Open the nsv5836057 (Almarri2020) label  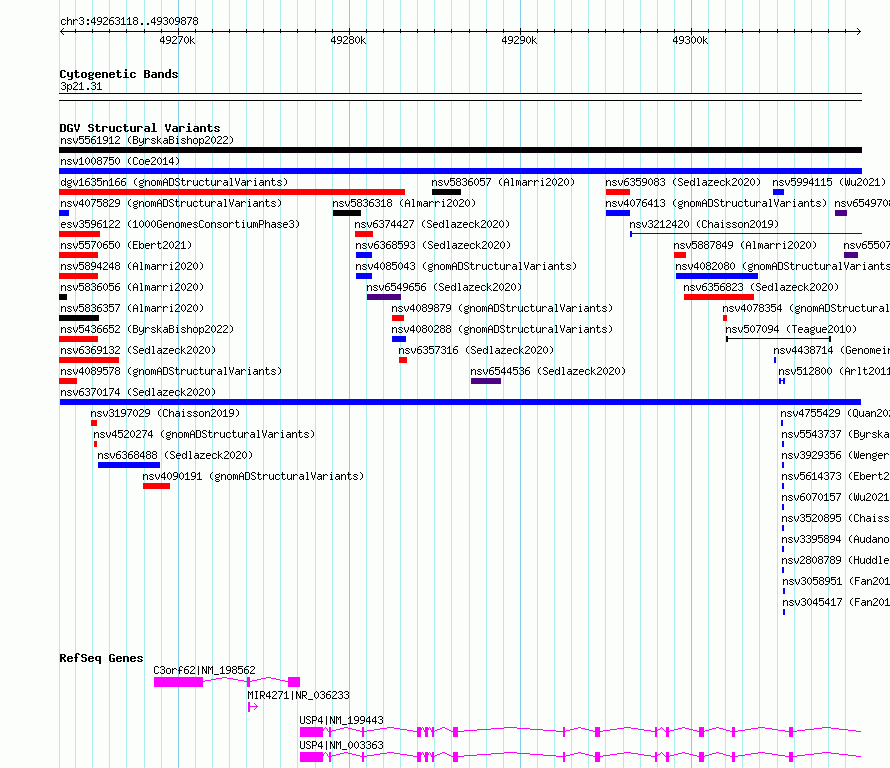(503, 182)
